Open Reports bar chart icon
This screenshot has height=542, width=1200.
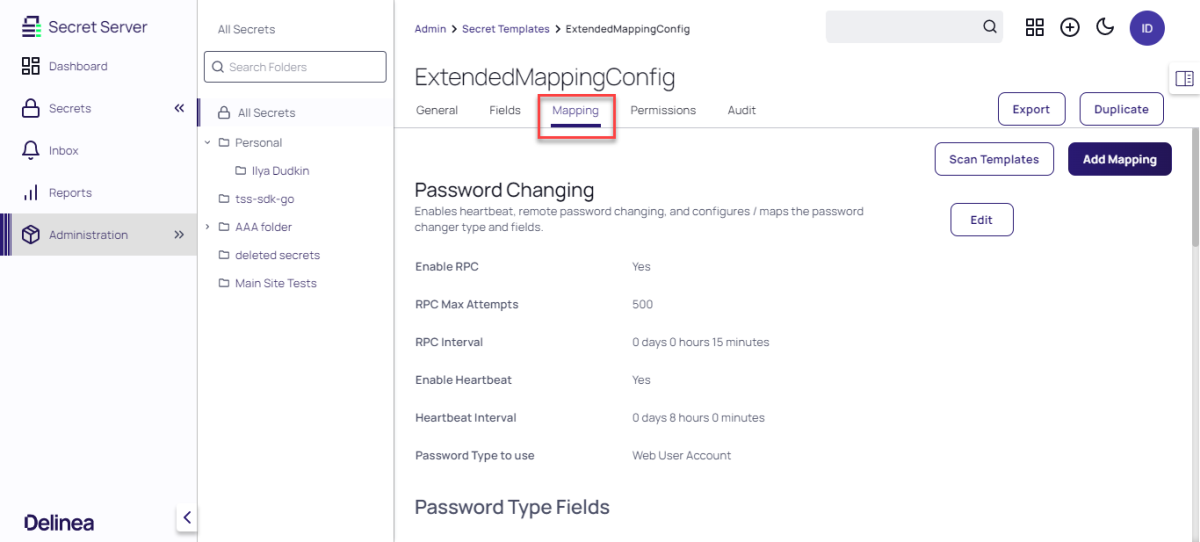[30, 192]
